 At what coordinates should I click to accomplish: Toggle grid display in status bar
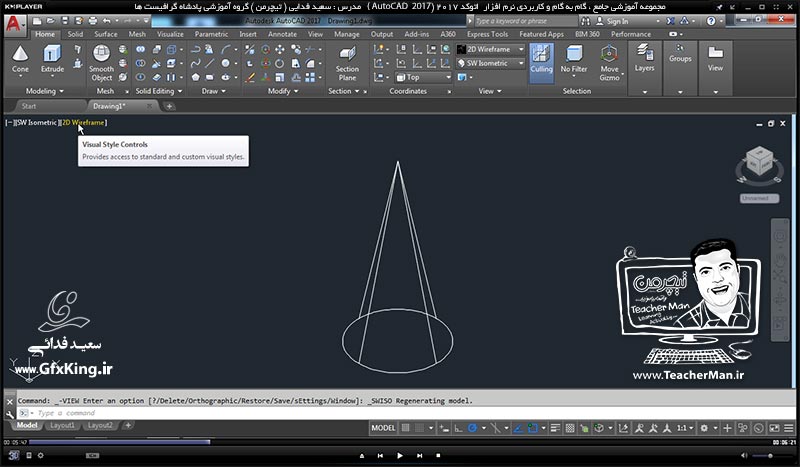click(405, 428)
